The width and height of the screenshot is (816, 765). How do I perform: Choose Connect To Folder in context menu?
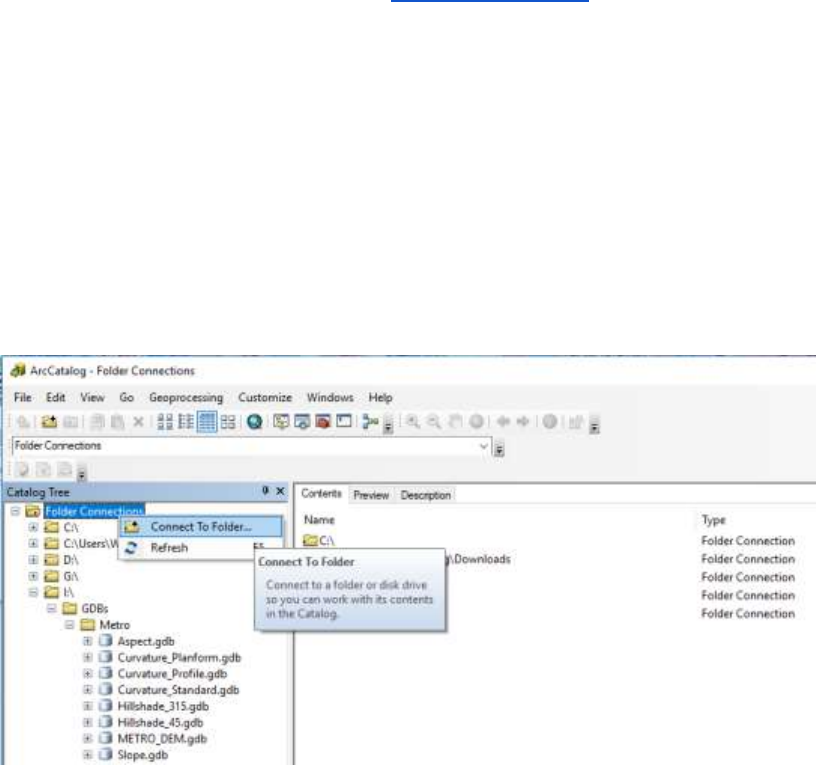pos(201,527)
